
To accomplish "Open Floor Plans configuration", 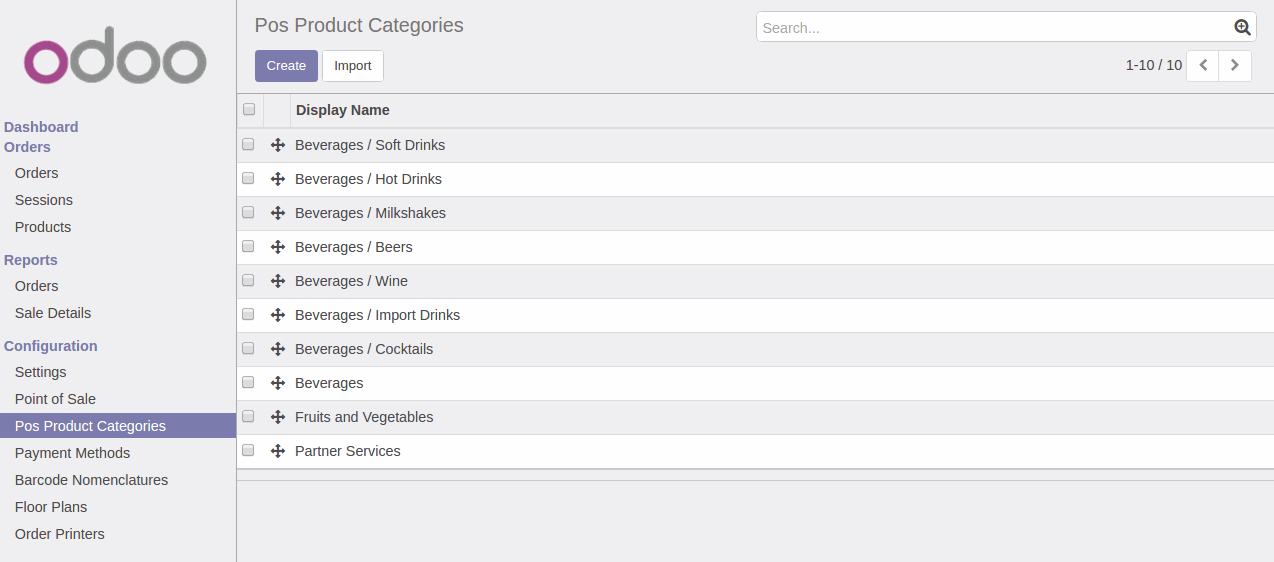I will 51,507.
